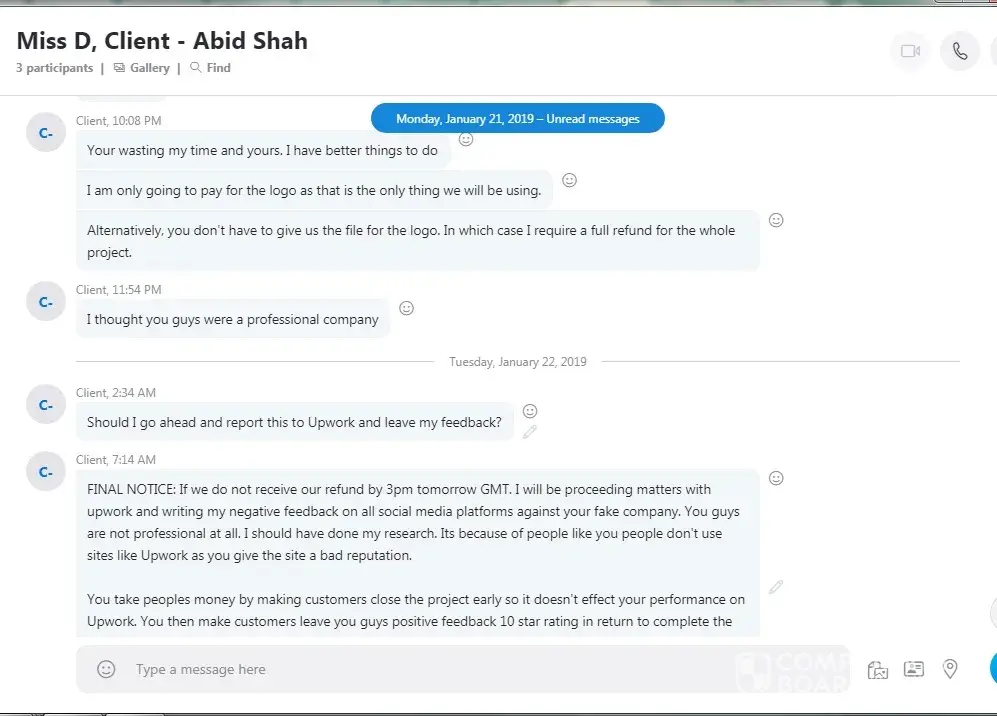The height and width of the screenshot is (716, 997).
Task: Click the add files icon
Action: [x=878, y=669]
